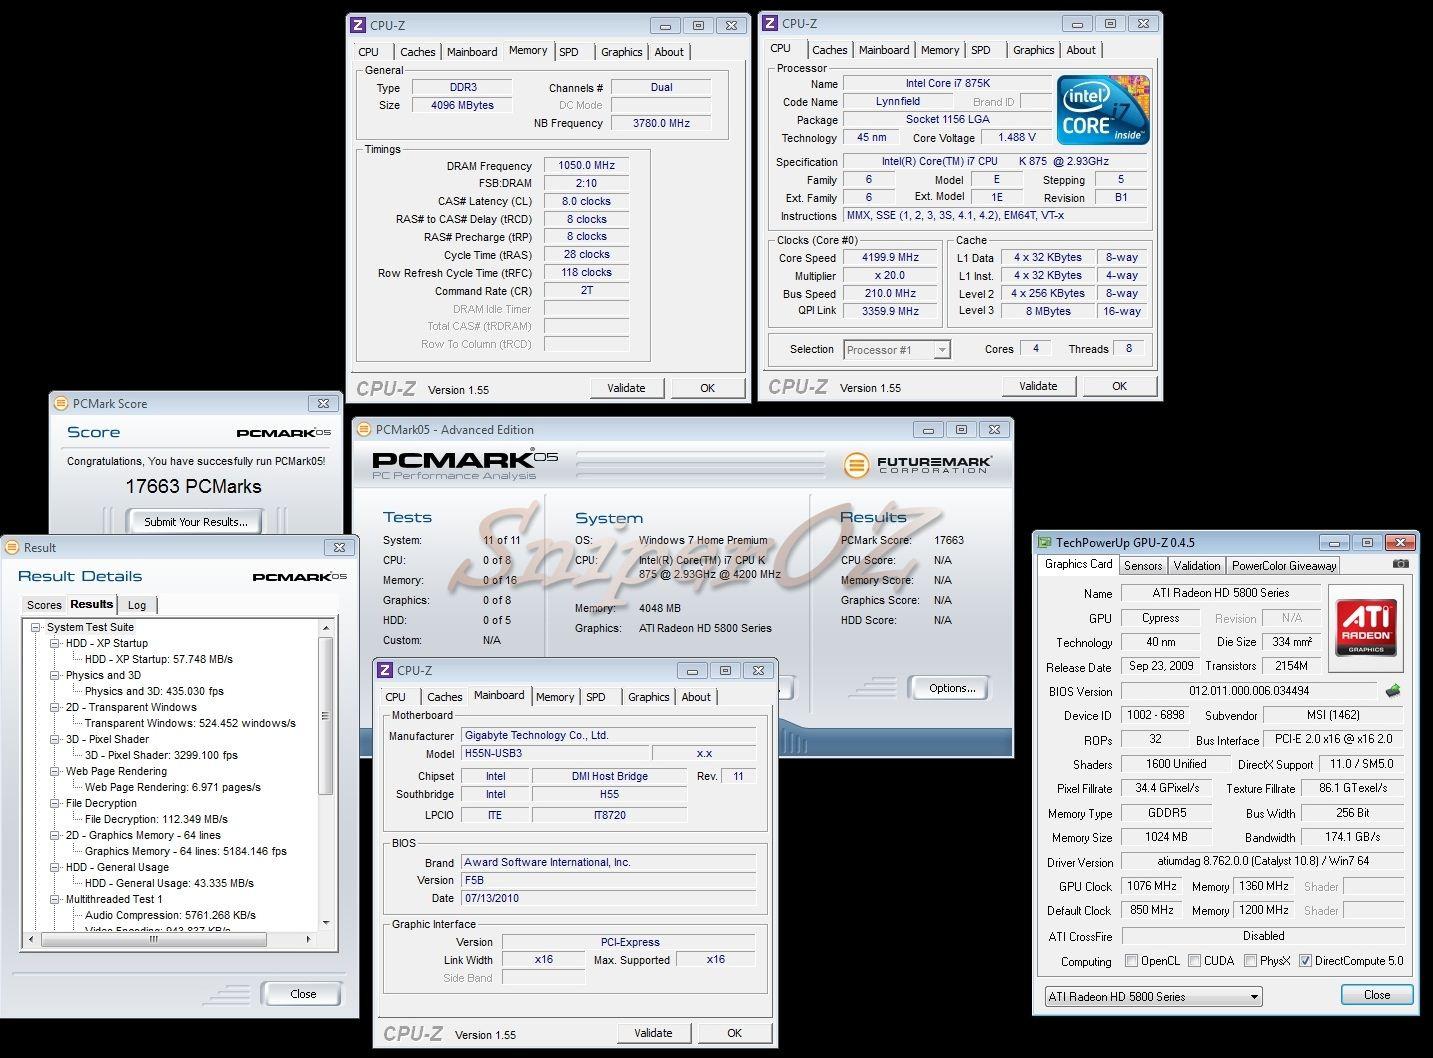The image size is (1433, 1058).
Task: Collapse the 3D - Pixel Shader node
Action: [55, 740]
